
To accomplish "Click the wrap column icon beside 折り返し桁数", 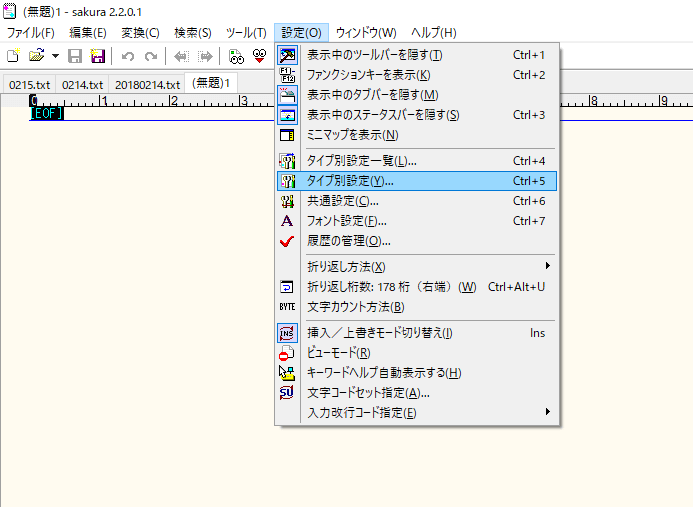I will 287,287.
